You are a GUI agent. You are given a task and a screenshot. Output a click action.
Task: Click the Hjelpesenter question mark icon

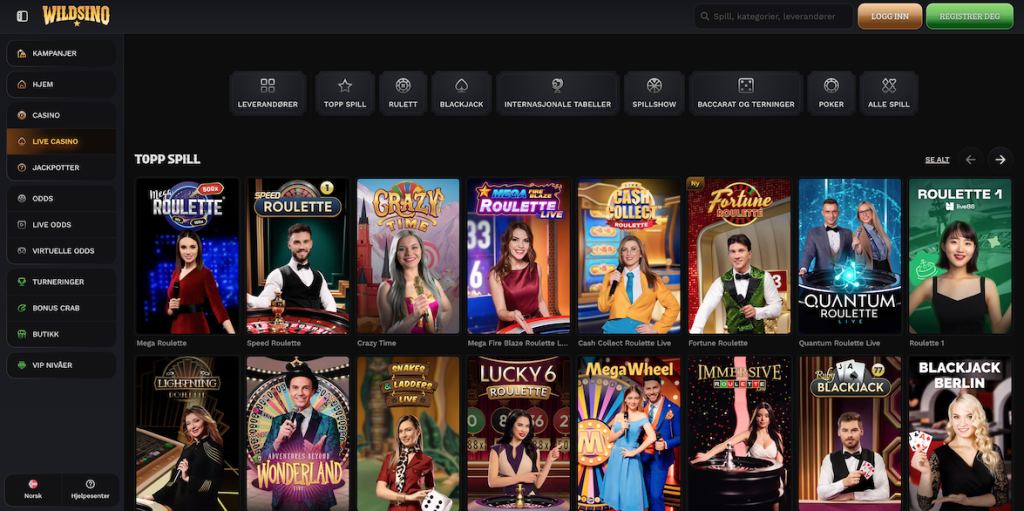(x=90, y=484)
